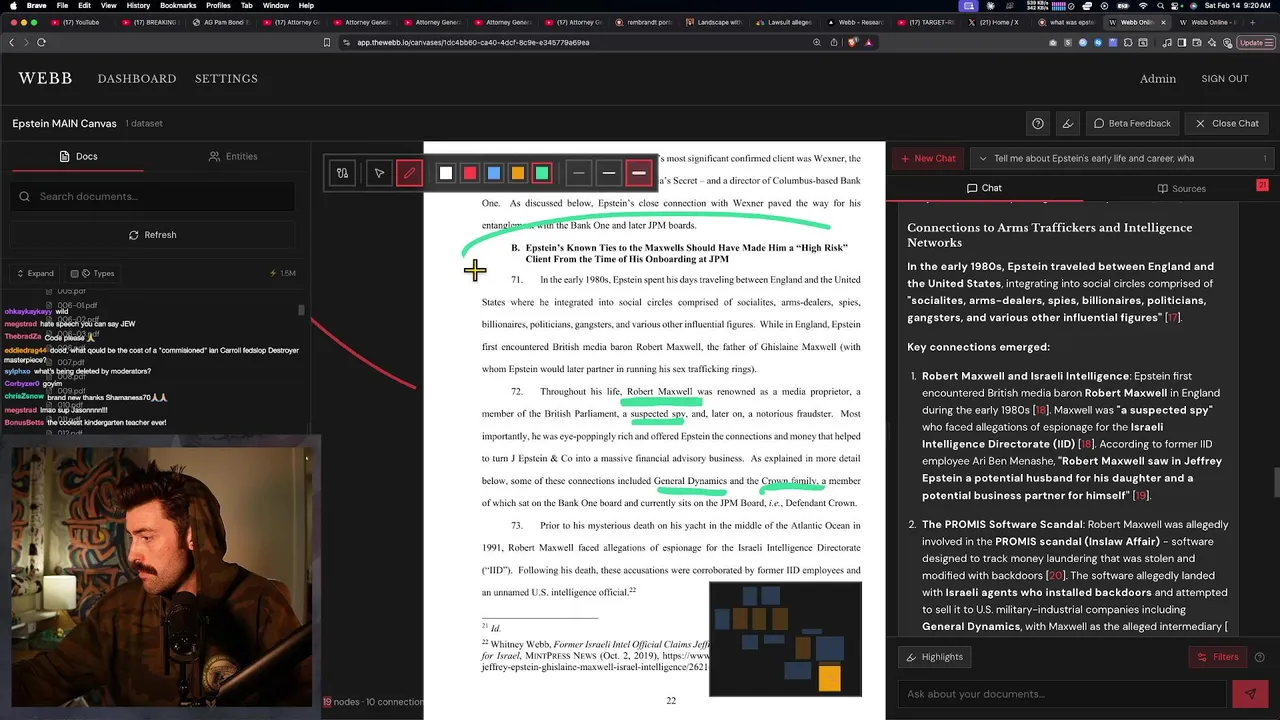1280x720 pixels.
Task: Open the Docs tab
Action: [78, 156]
